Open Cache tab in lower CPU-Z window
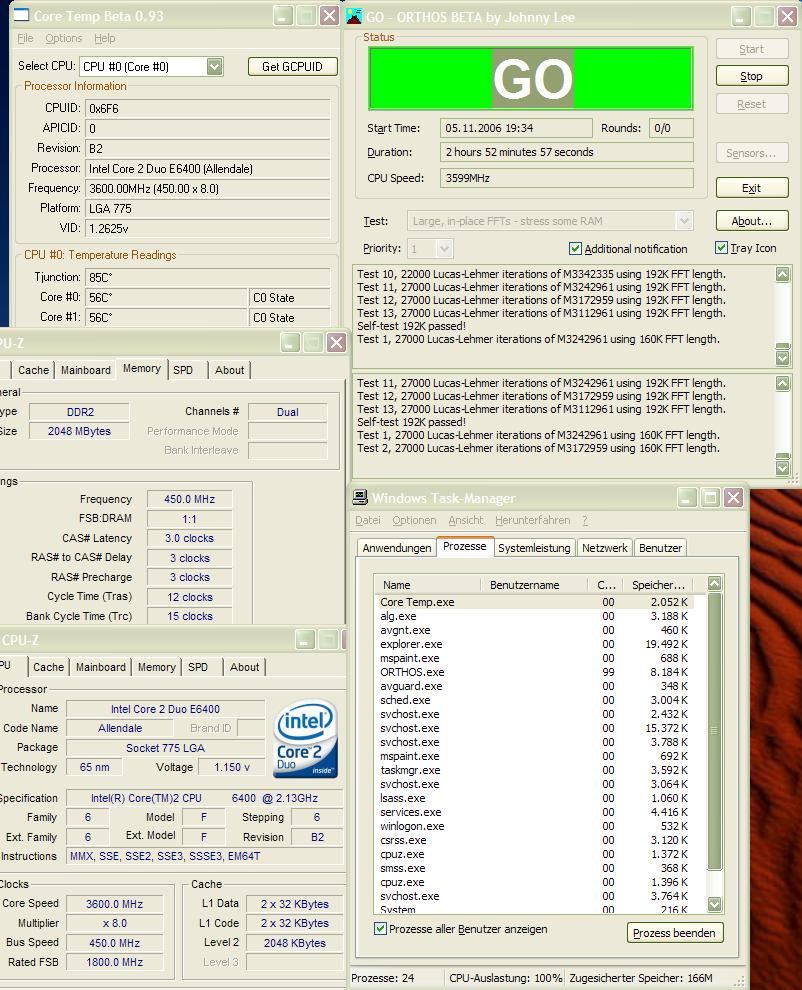 (x=48, y=667)
